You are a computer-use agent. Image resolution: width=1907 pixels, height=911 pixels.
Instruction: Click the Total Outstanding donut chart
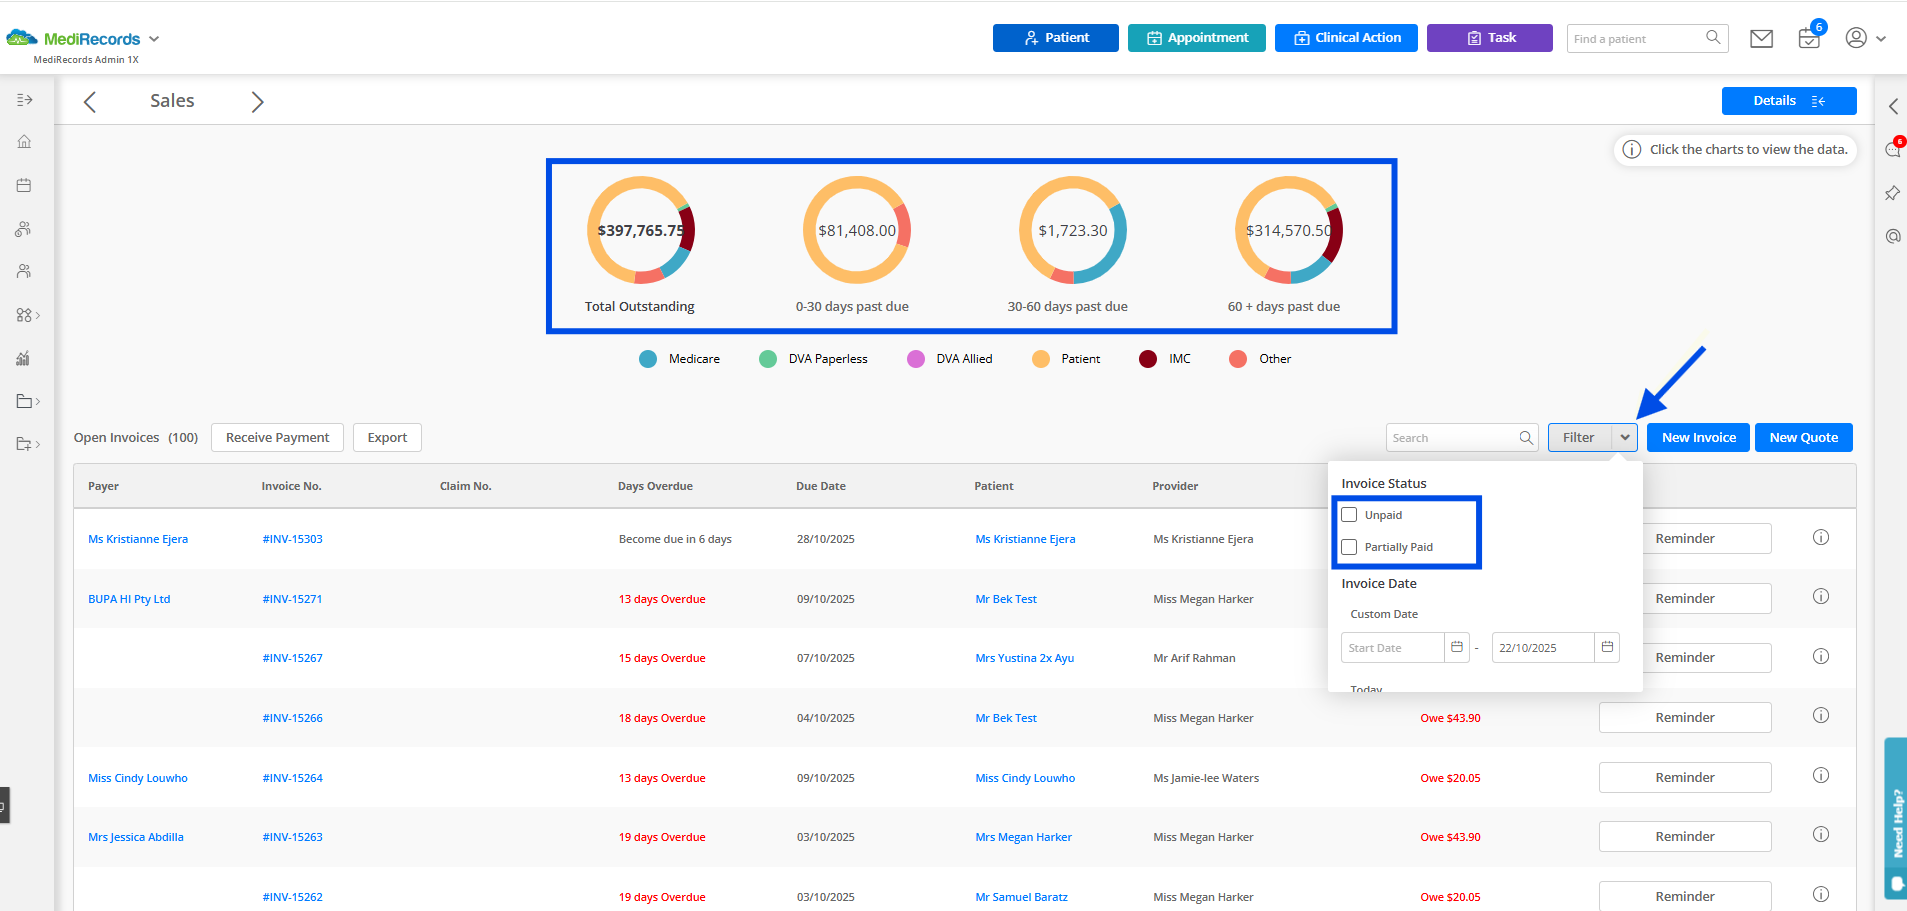coord(639,230)
